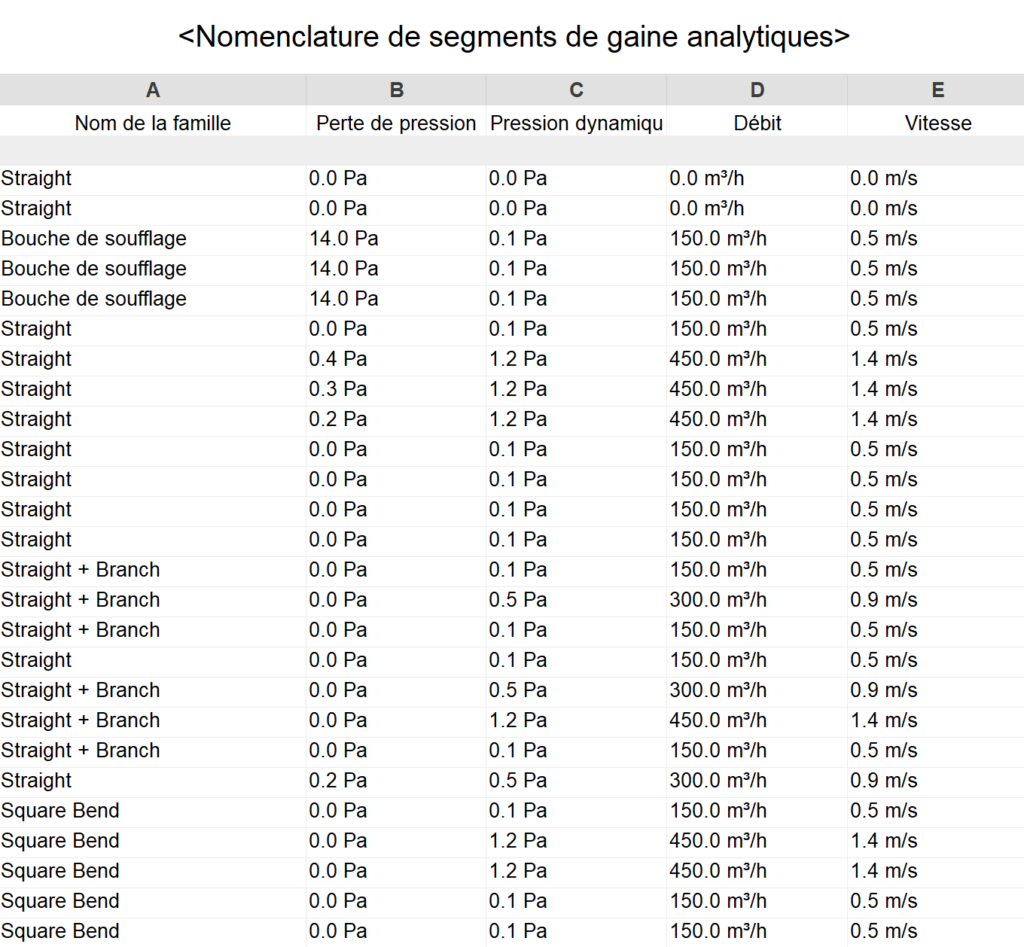Click the schedule title Nomenclature de segments de gaine analytiques
This screenshot has width=1024, height=947.
point(513,37)
